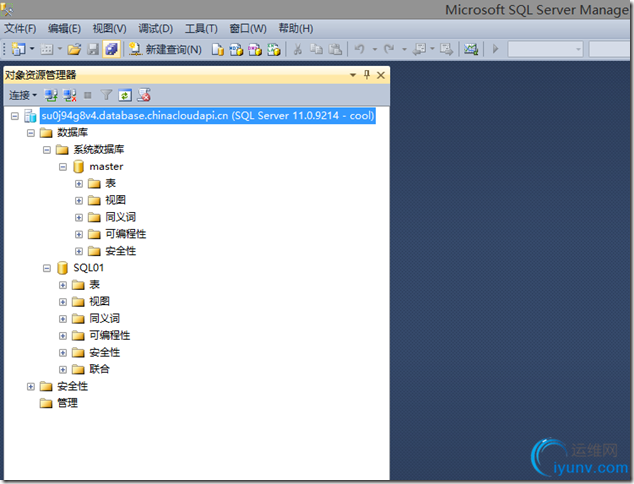Click the Save All icon

coord(111,49)
